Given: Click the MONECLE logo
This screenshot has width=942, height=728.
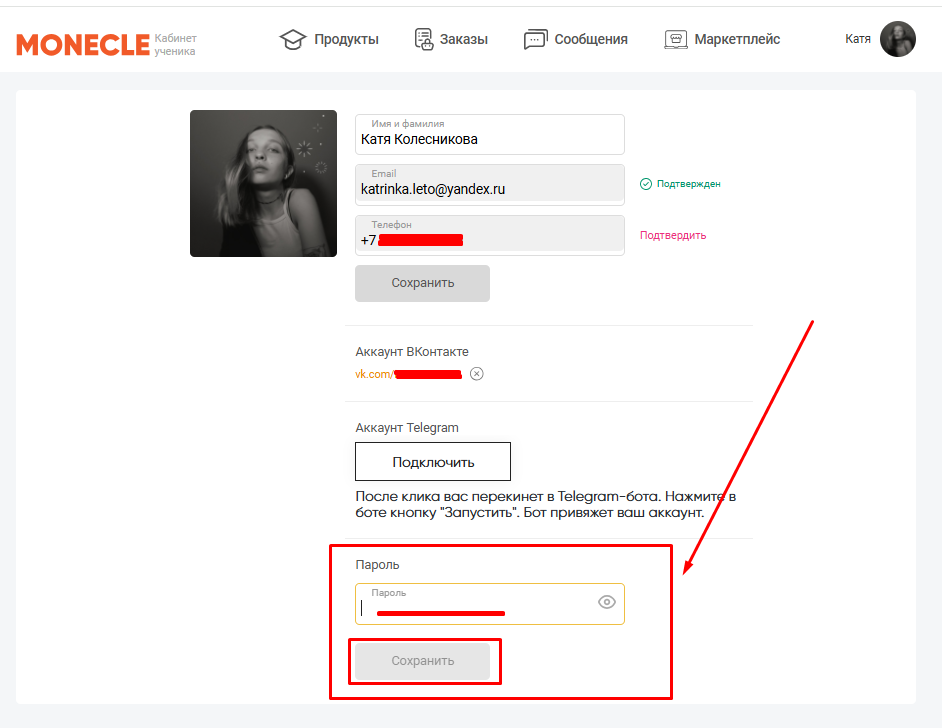Looking at the screenshot, I should click(82, 44).
